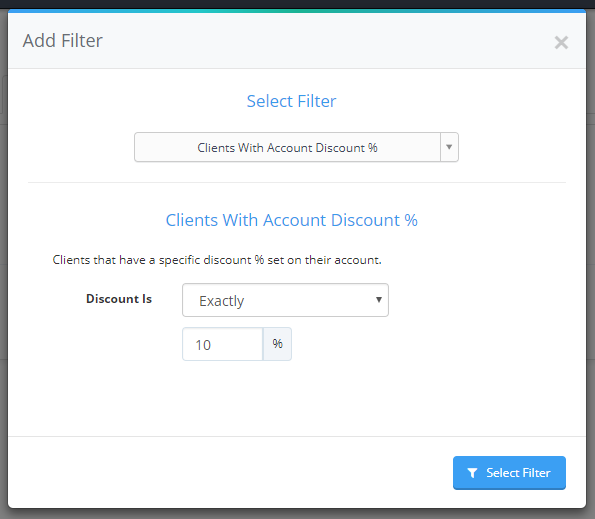Click the dark bar above the dialog
595x519 pixels.
coord(298,4)
